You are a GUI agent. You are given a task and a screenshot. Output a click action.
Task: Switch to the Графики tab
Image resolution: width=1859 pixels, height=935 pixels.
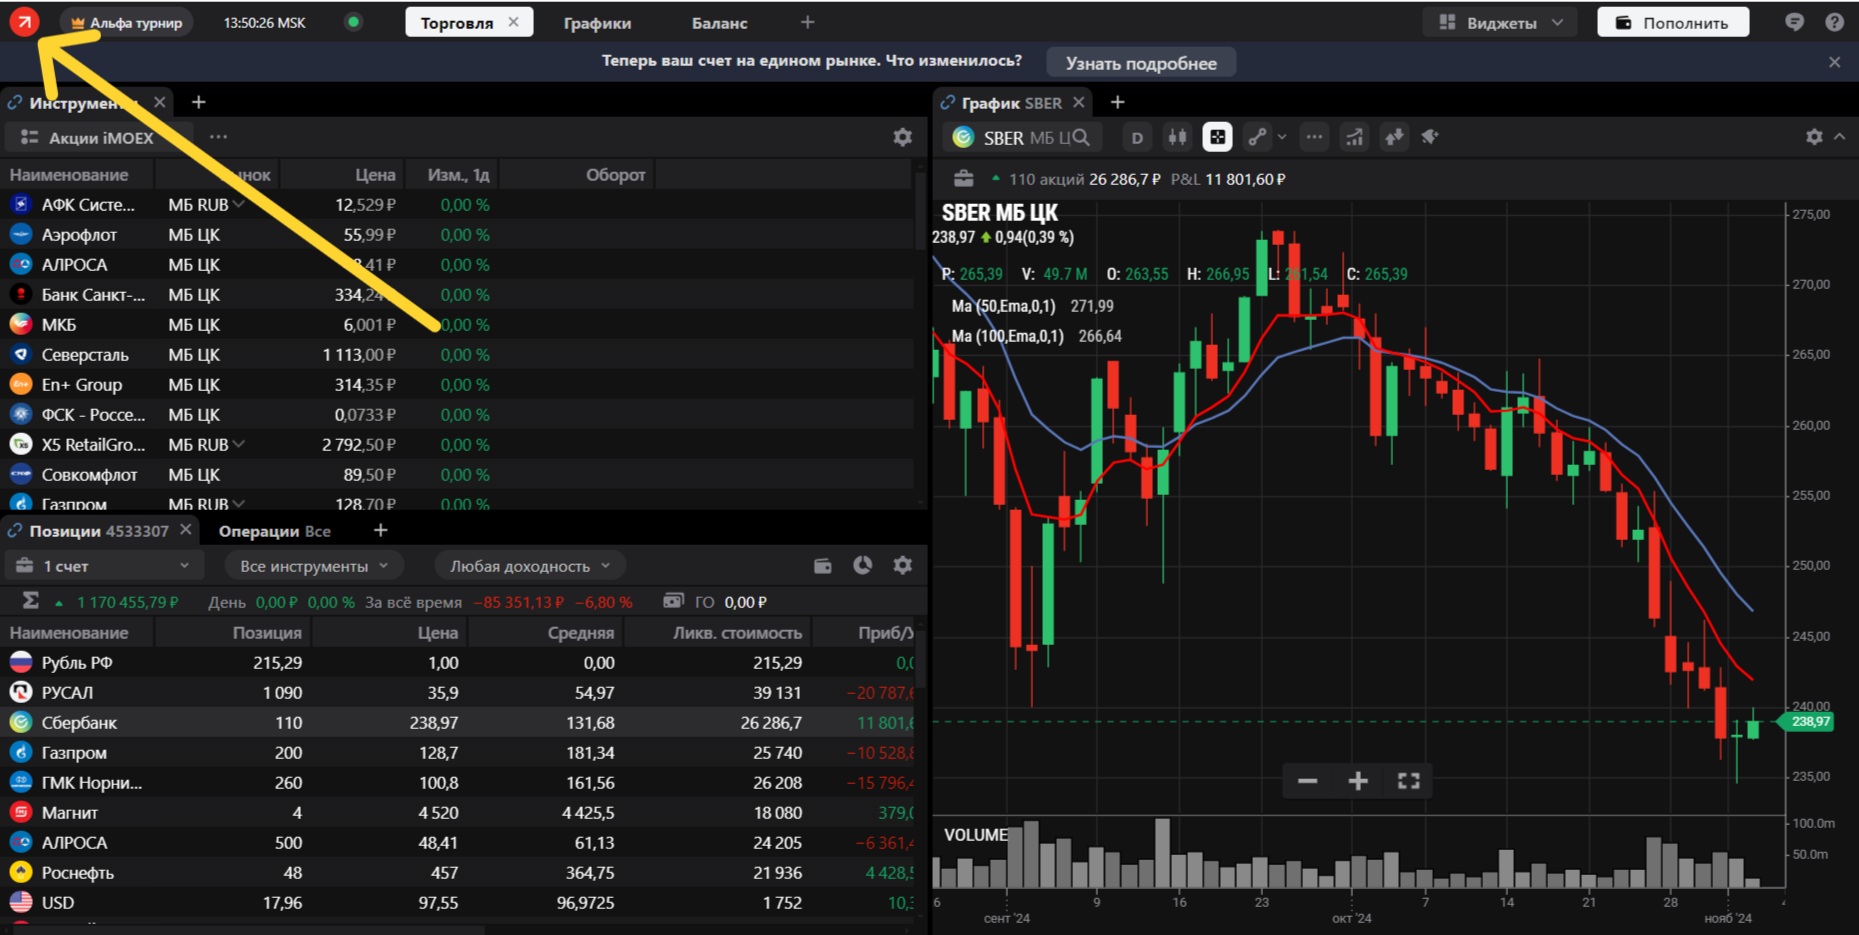click(x=597, y=23)
